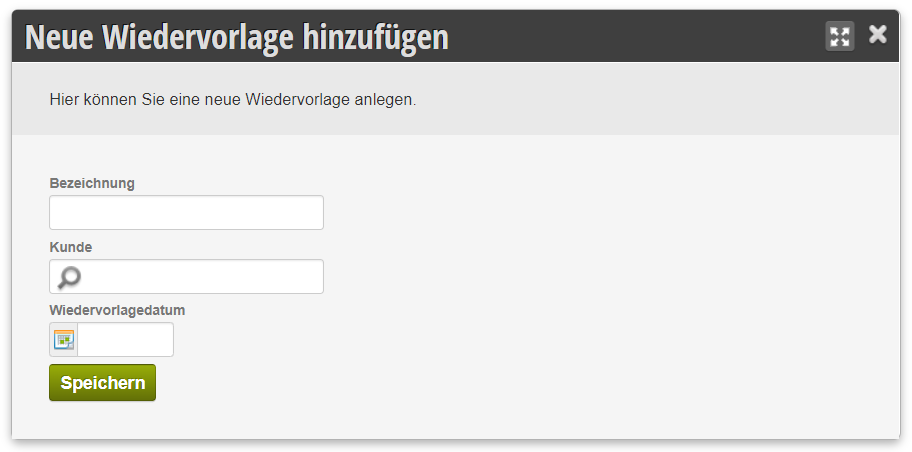Select the Wiedervorlagedatum date input

[x=125, y=340]
